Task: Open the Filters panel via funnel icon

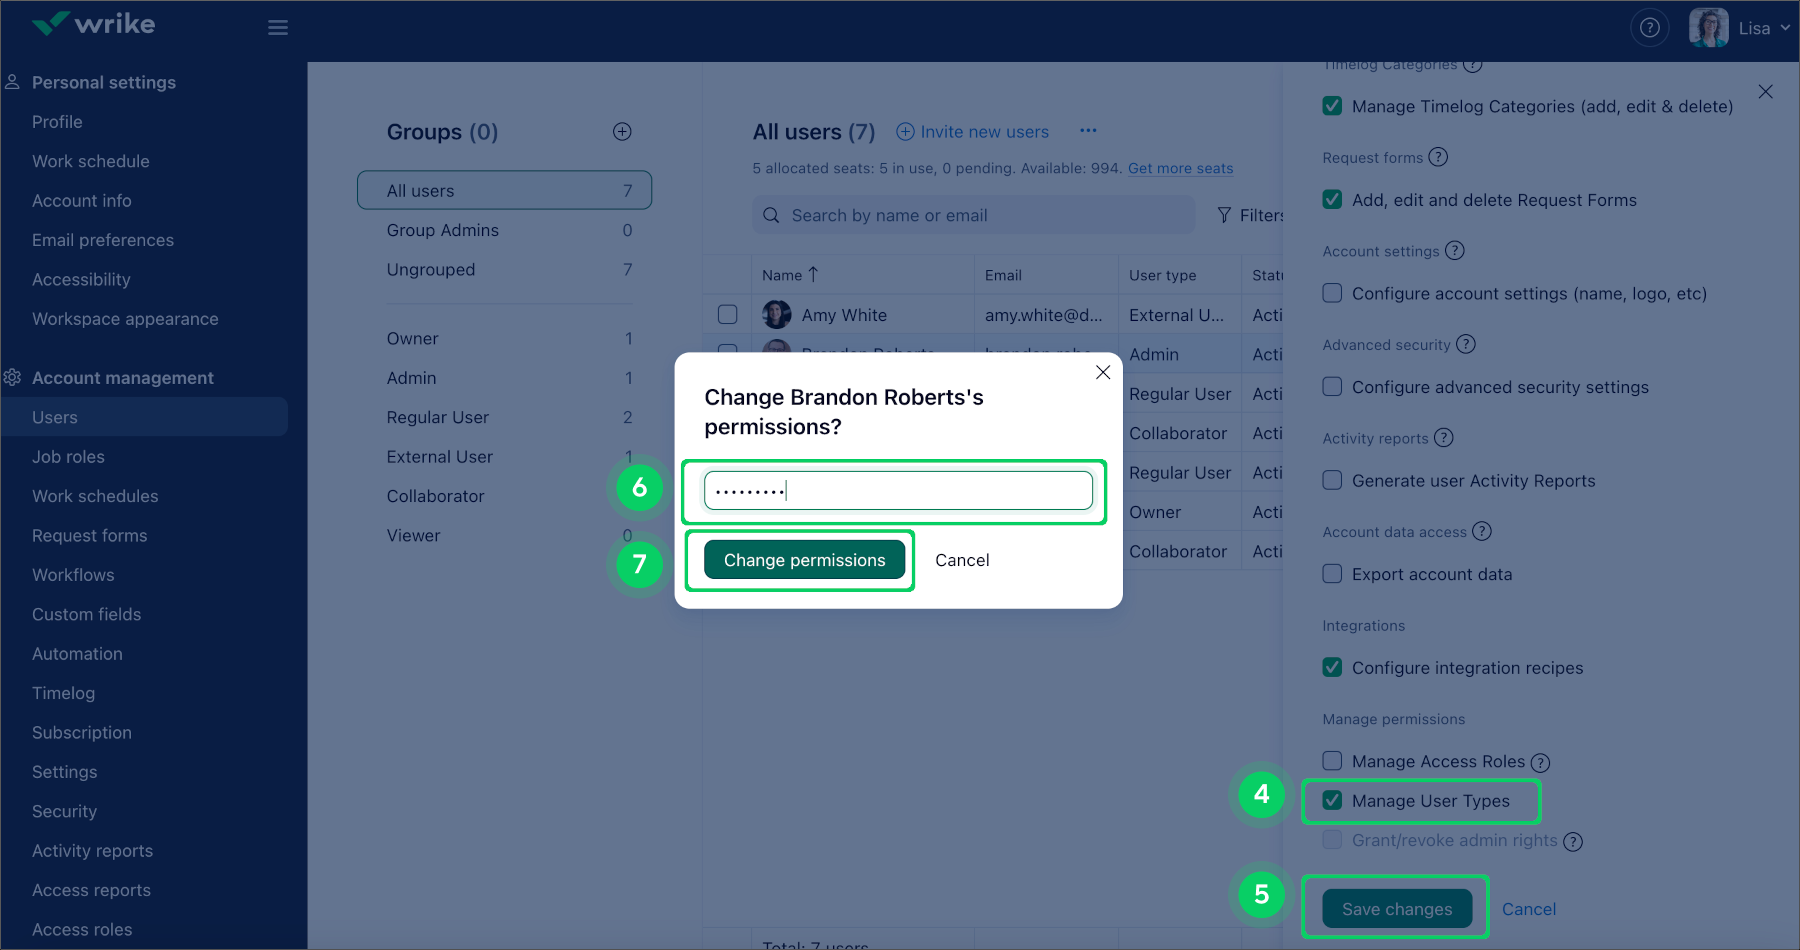Action: point(1224,214)
